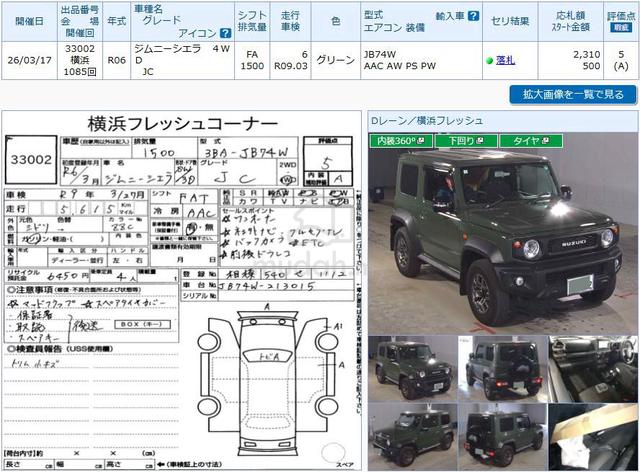
Task: Click the Dレーン／横浜フレッシュ panel title
Action: point(427,121)
